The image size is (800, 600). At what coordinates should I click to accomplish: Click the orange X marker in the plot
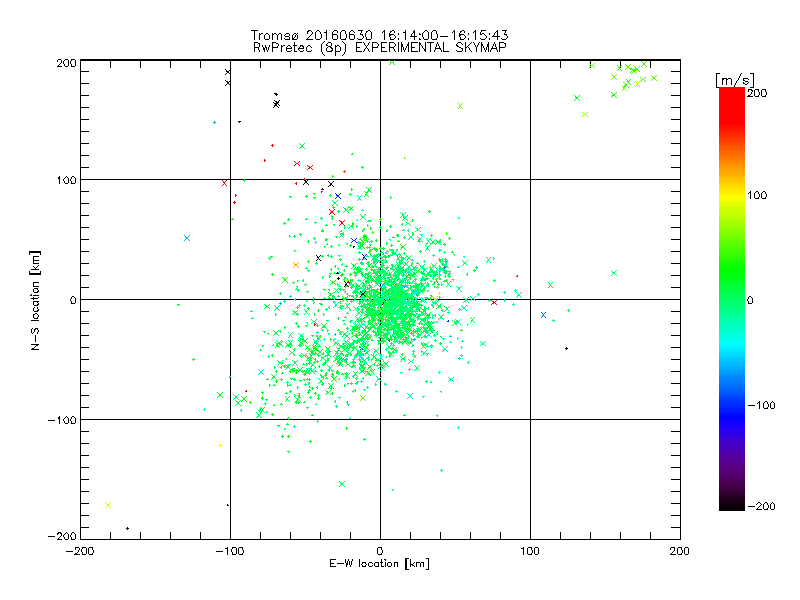(x=295, y=265)
